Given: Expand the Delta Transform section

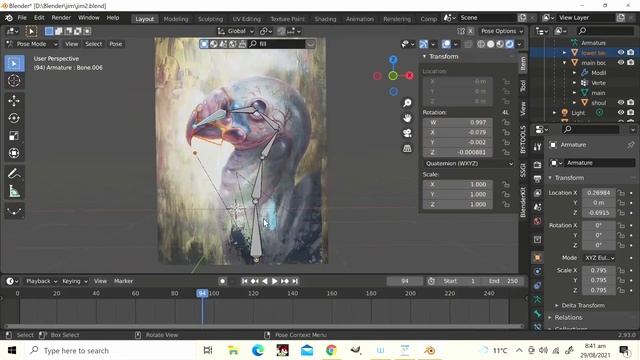Looking at the screenshot, I should 556,306.
